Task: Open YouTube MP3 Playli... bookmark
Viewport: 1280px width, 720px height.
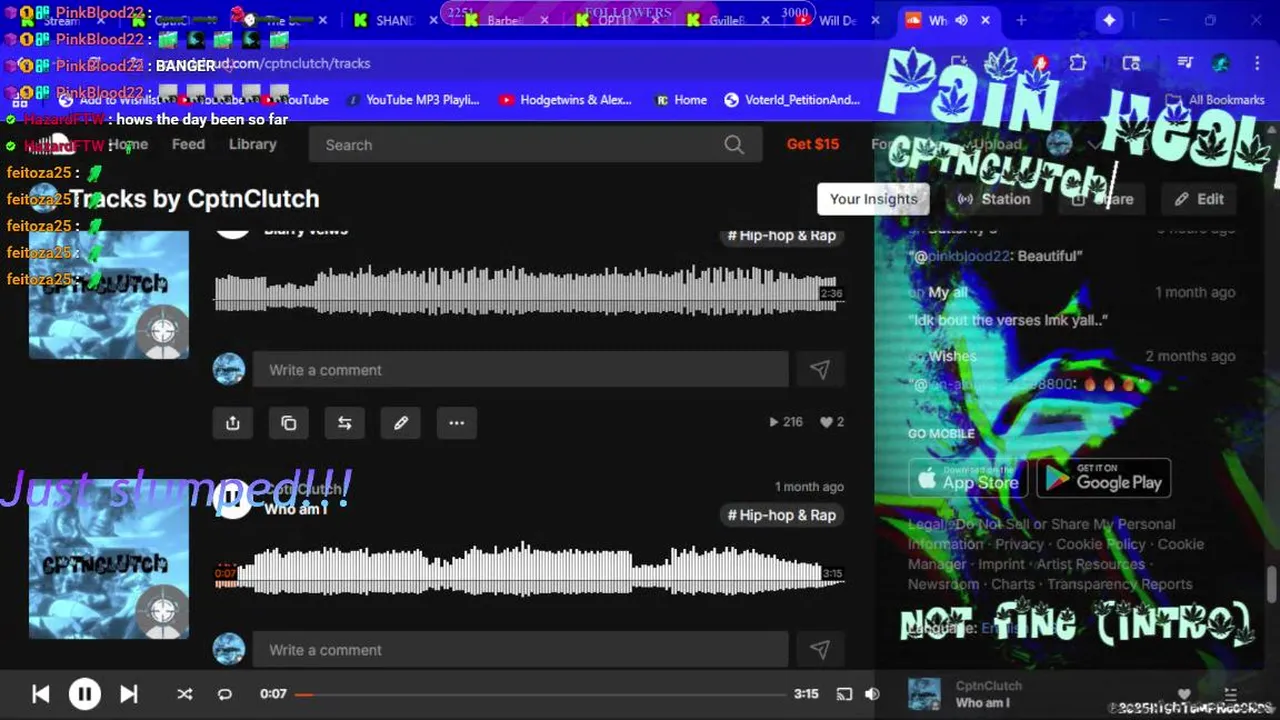Action: coord(412,100)
